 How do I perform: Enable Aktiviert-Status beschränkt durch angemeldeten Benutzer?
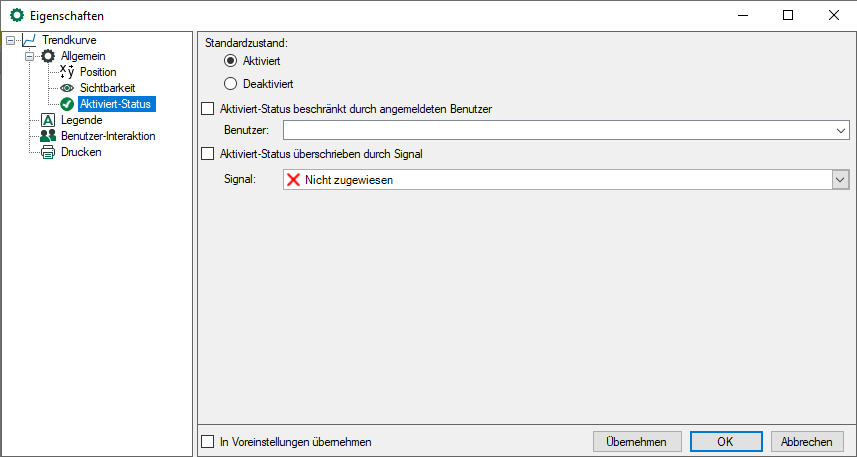208,108
